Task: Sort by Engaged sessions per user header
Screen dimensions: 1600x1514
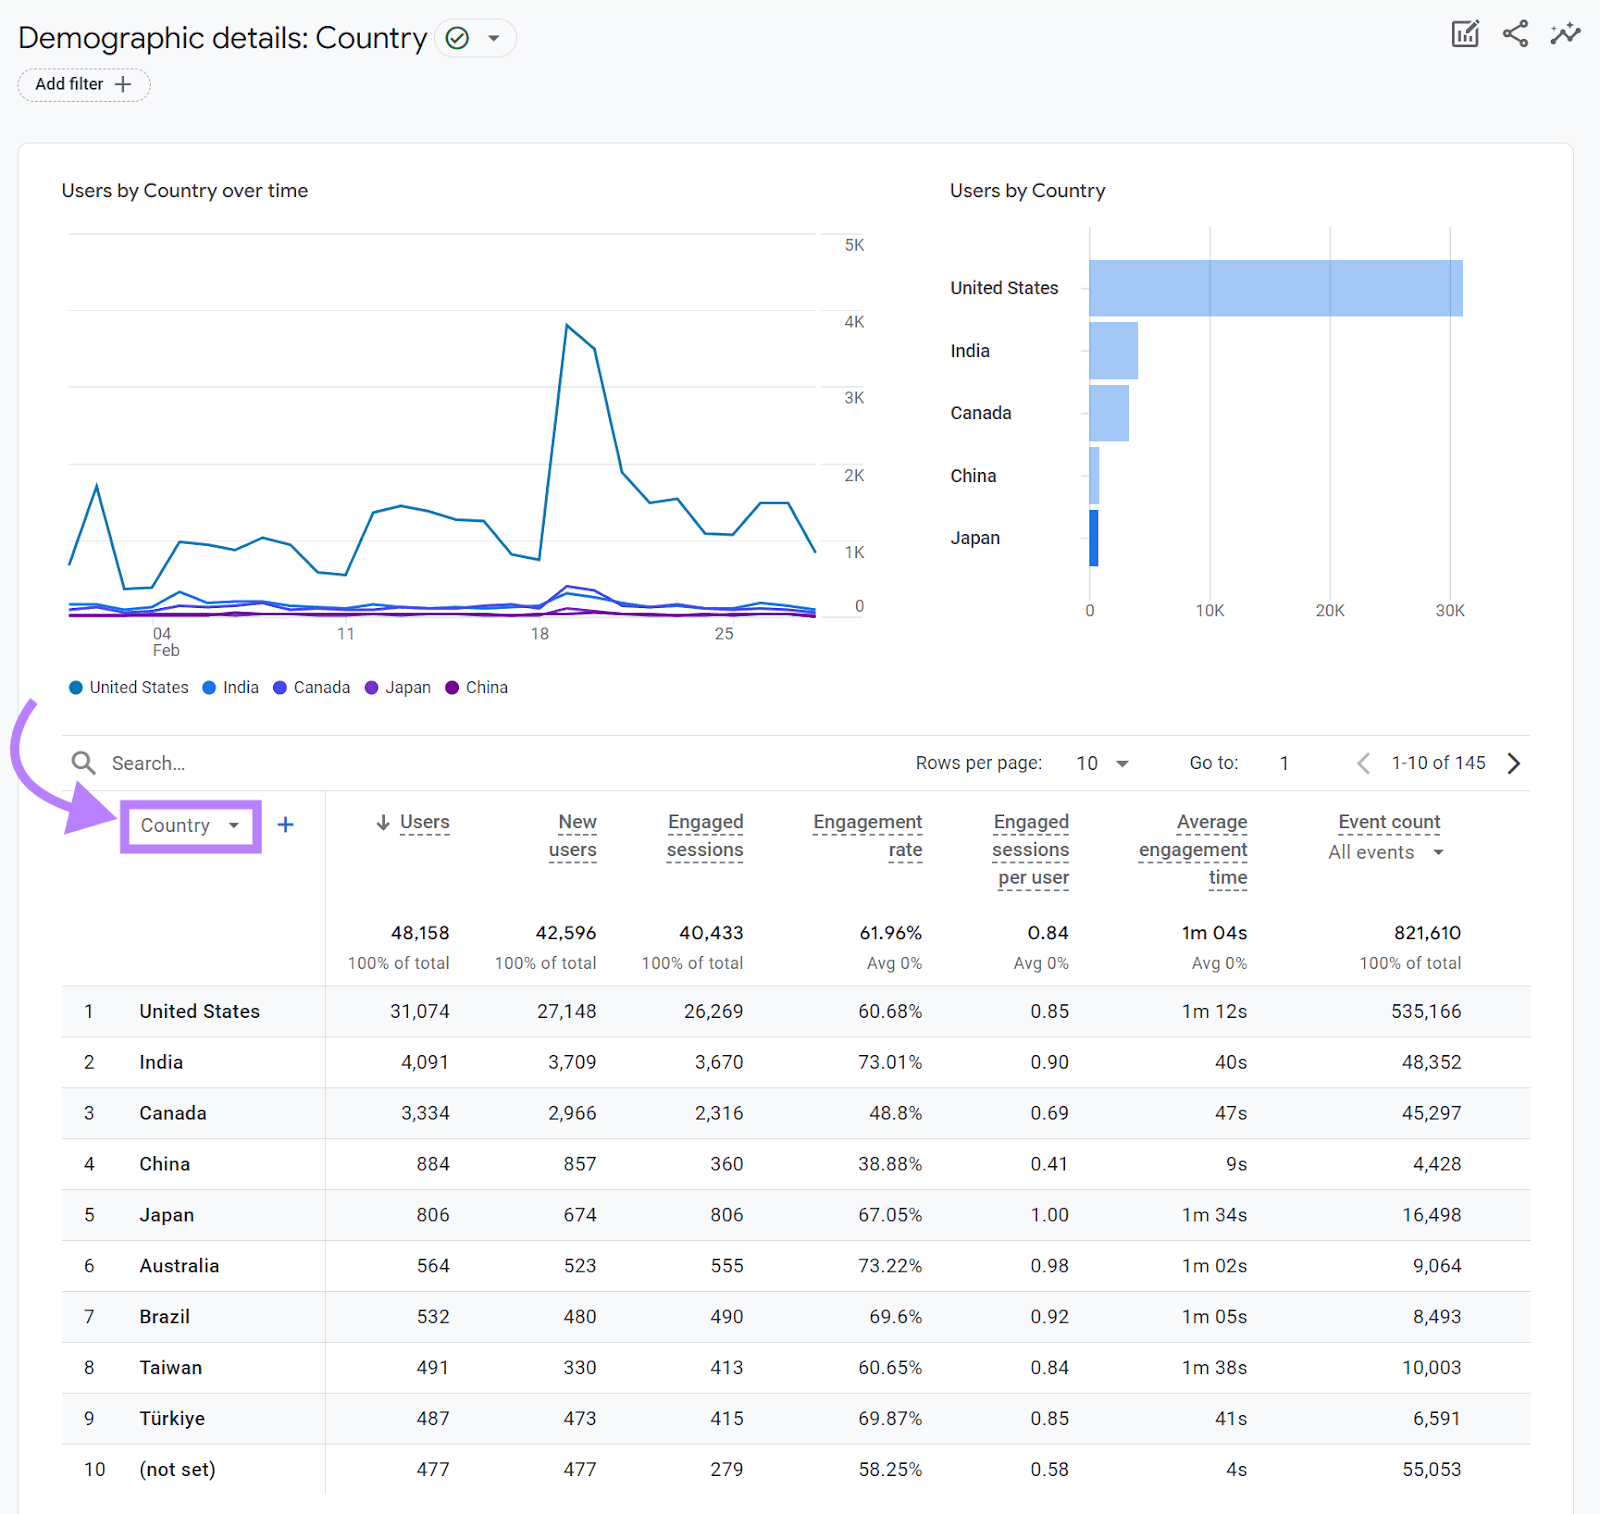Action: click(x=1031, y=850)
